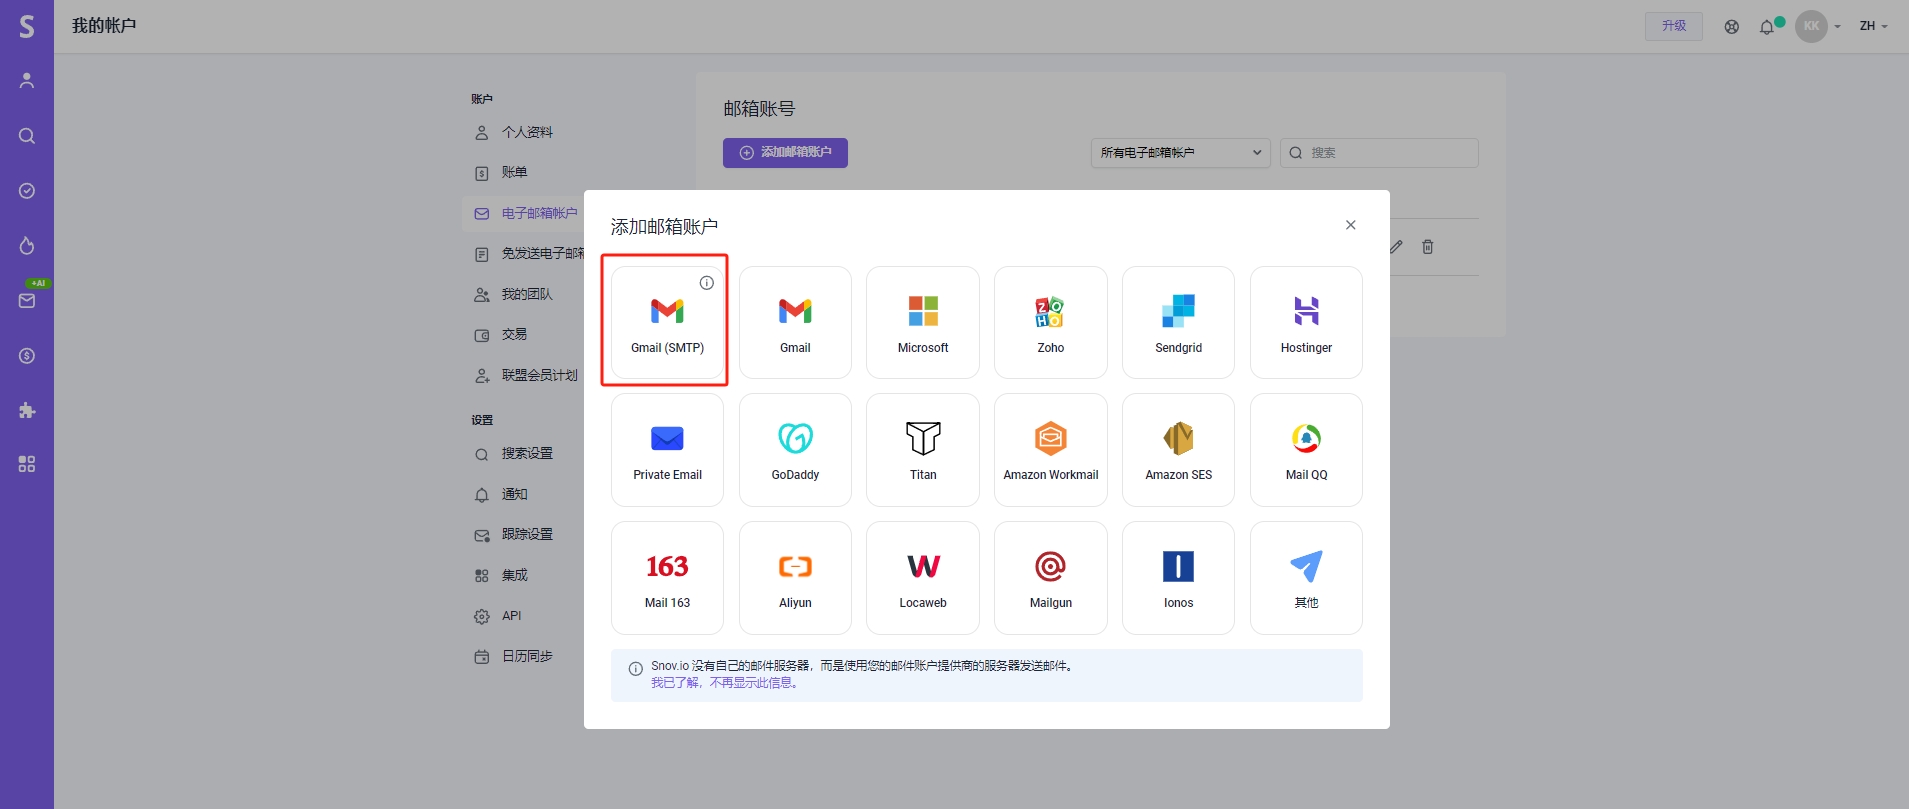Choose the Hostinger provider card
The width and height of the screenshot is (1909, 809).
(x=1306, y=322)
